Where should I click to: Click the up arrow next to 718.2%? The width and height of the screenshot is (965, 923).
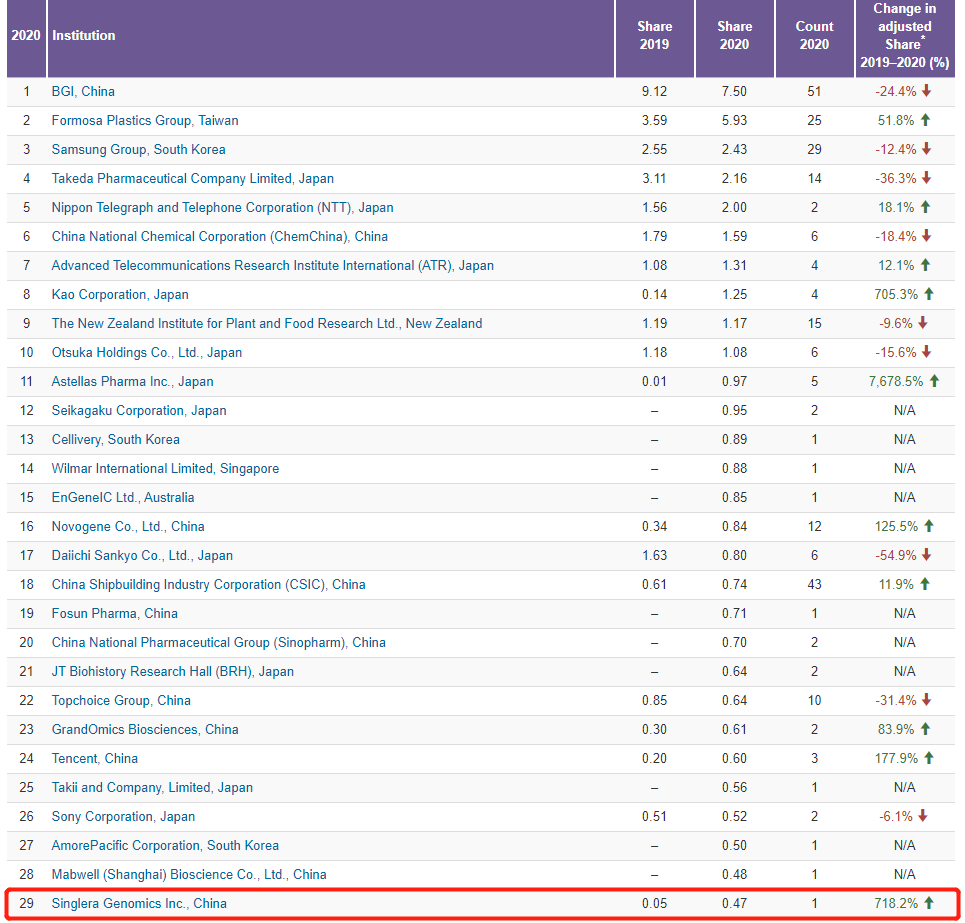tap(929, 903)
